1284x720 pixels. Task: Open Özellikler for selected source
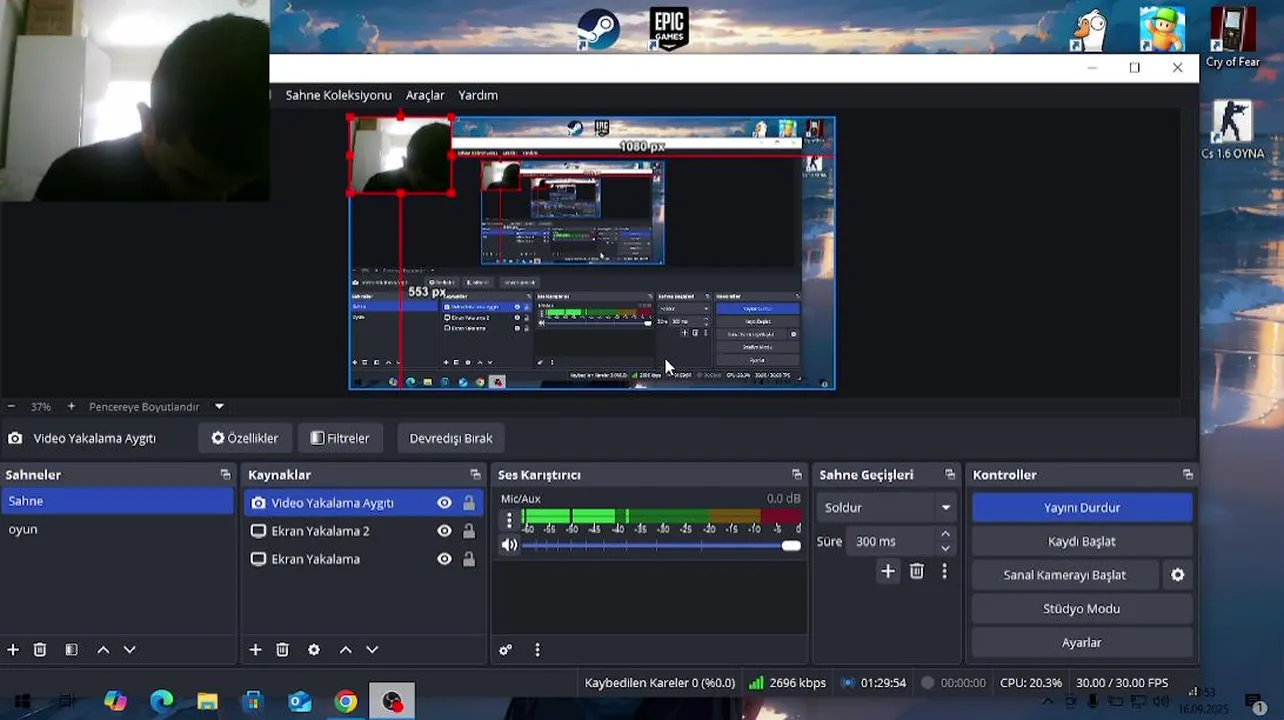pos(245,438)
